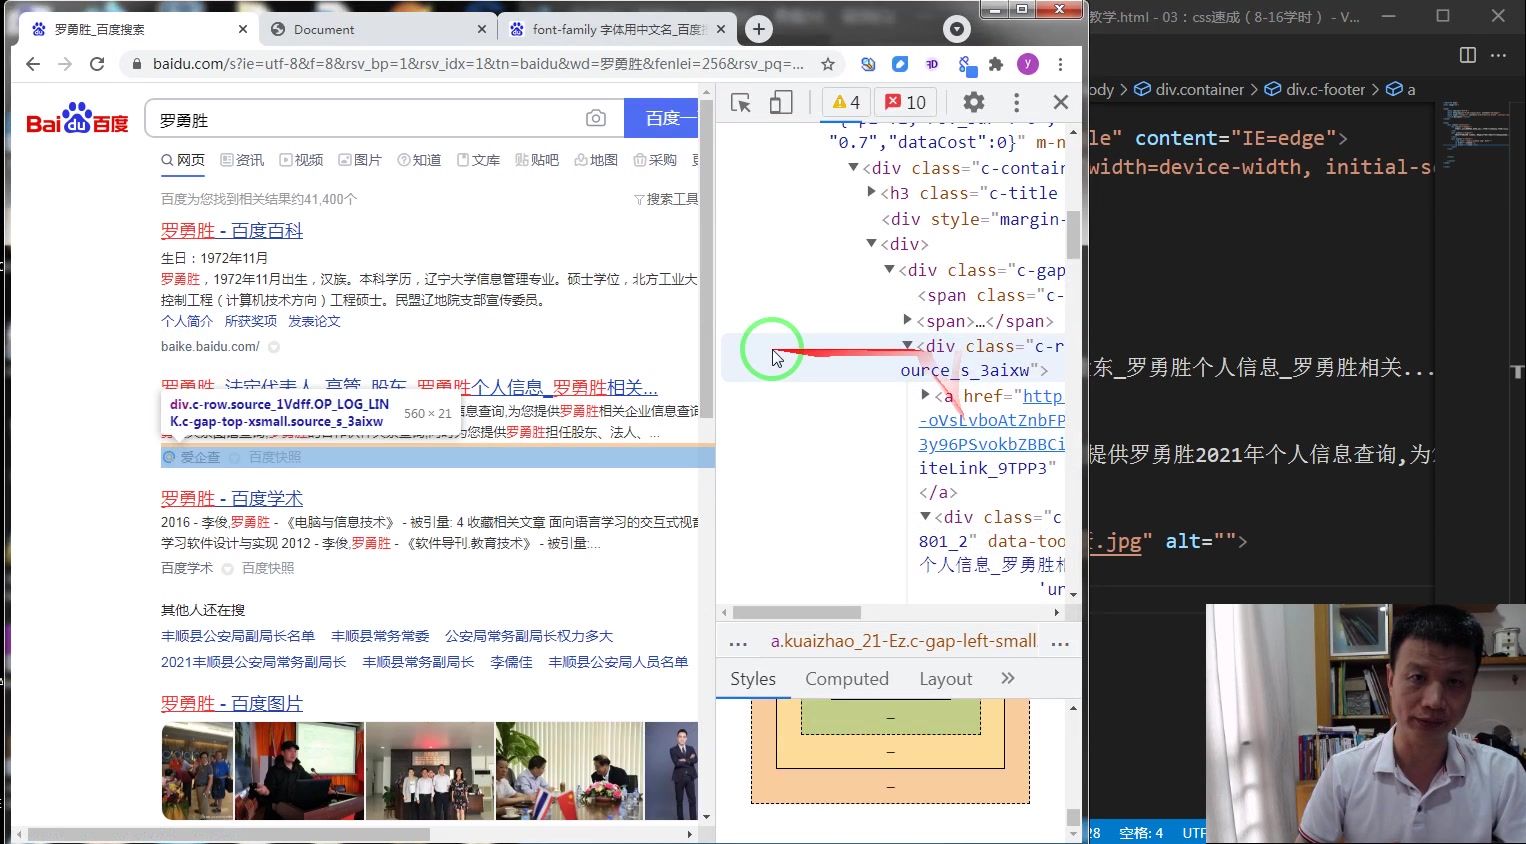Open the 发表论文 sublink

[315, 321]
